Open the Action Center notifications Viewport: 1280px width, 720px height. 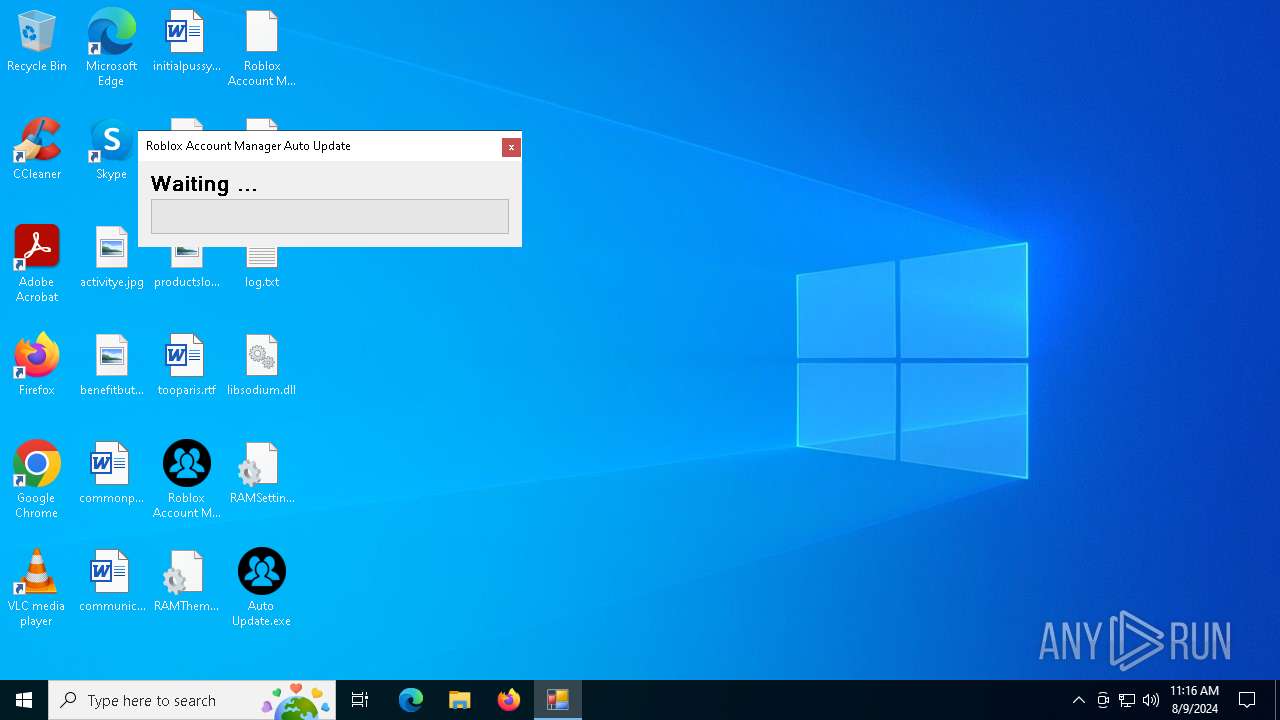point(1247,700)
